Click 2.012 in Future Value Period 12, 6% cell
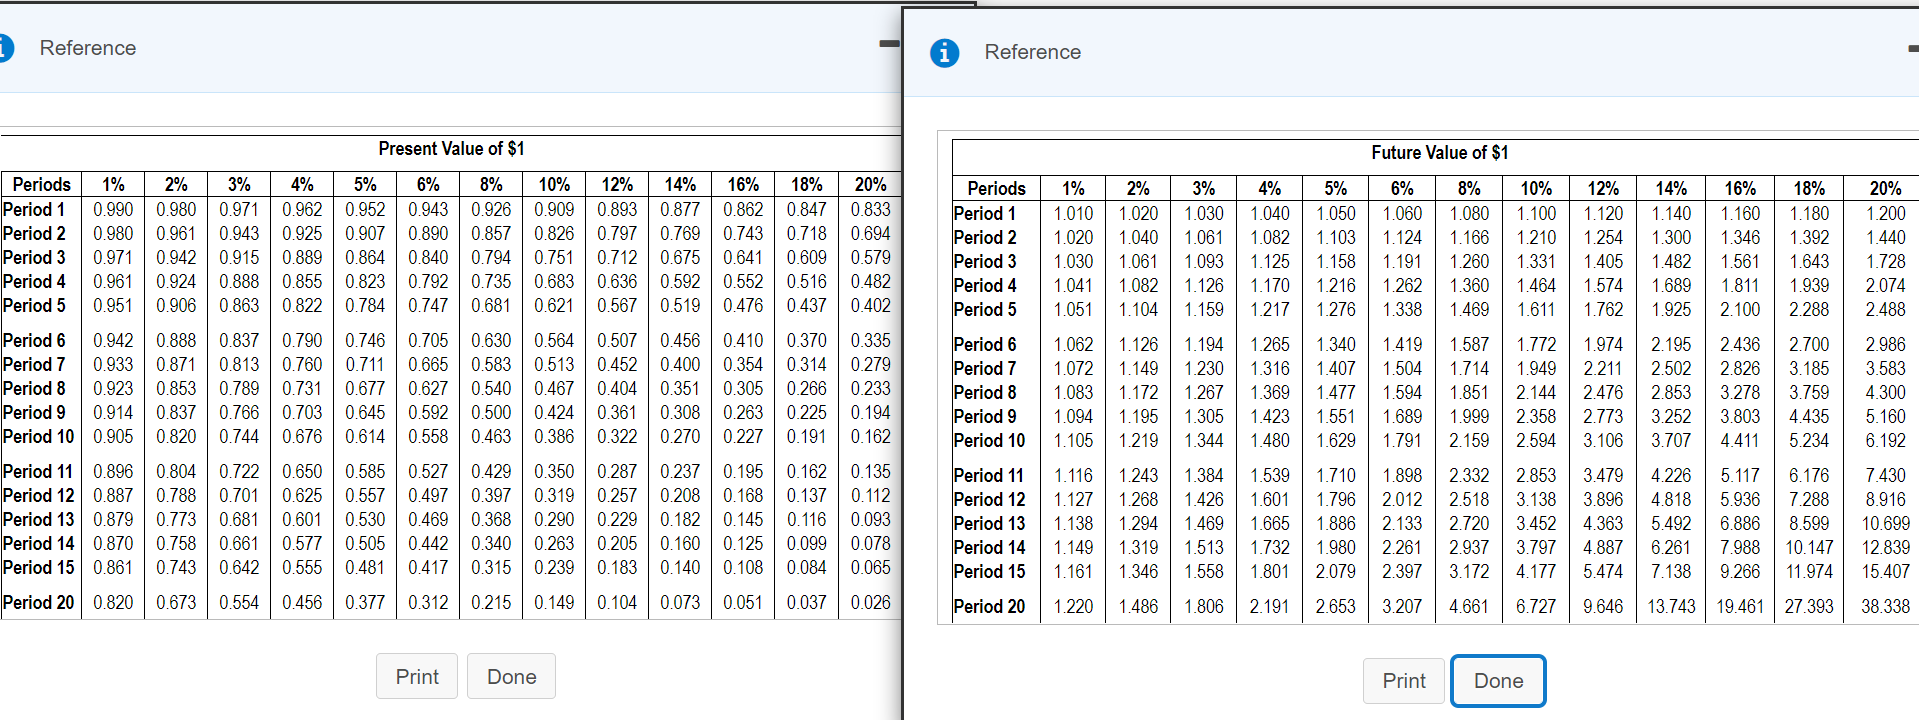 1402,499
